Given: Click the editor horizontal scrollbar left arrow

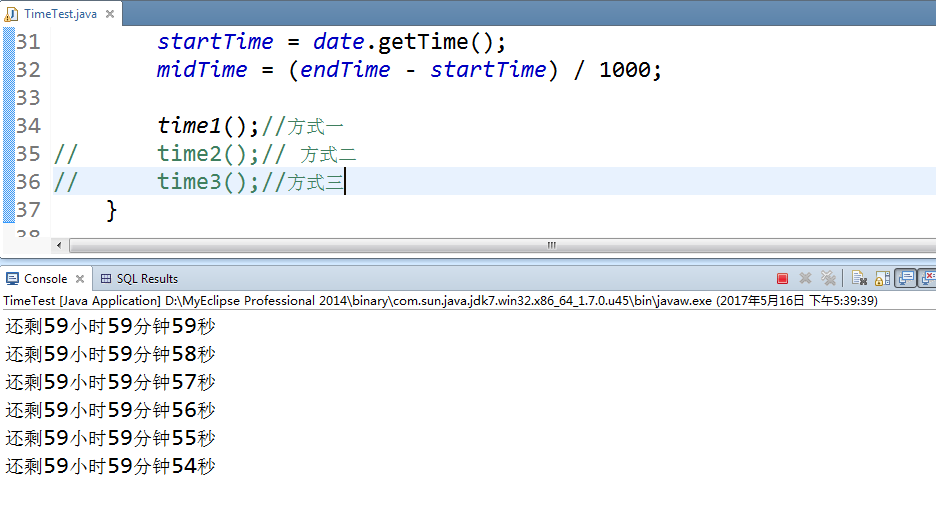Looking at the screenshot, I should tap(59, 245).
